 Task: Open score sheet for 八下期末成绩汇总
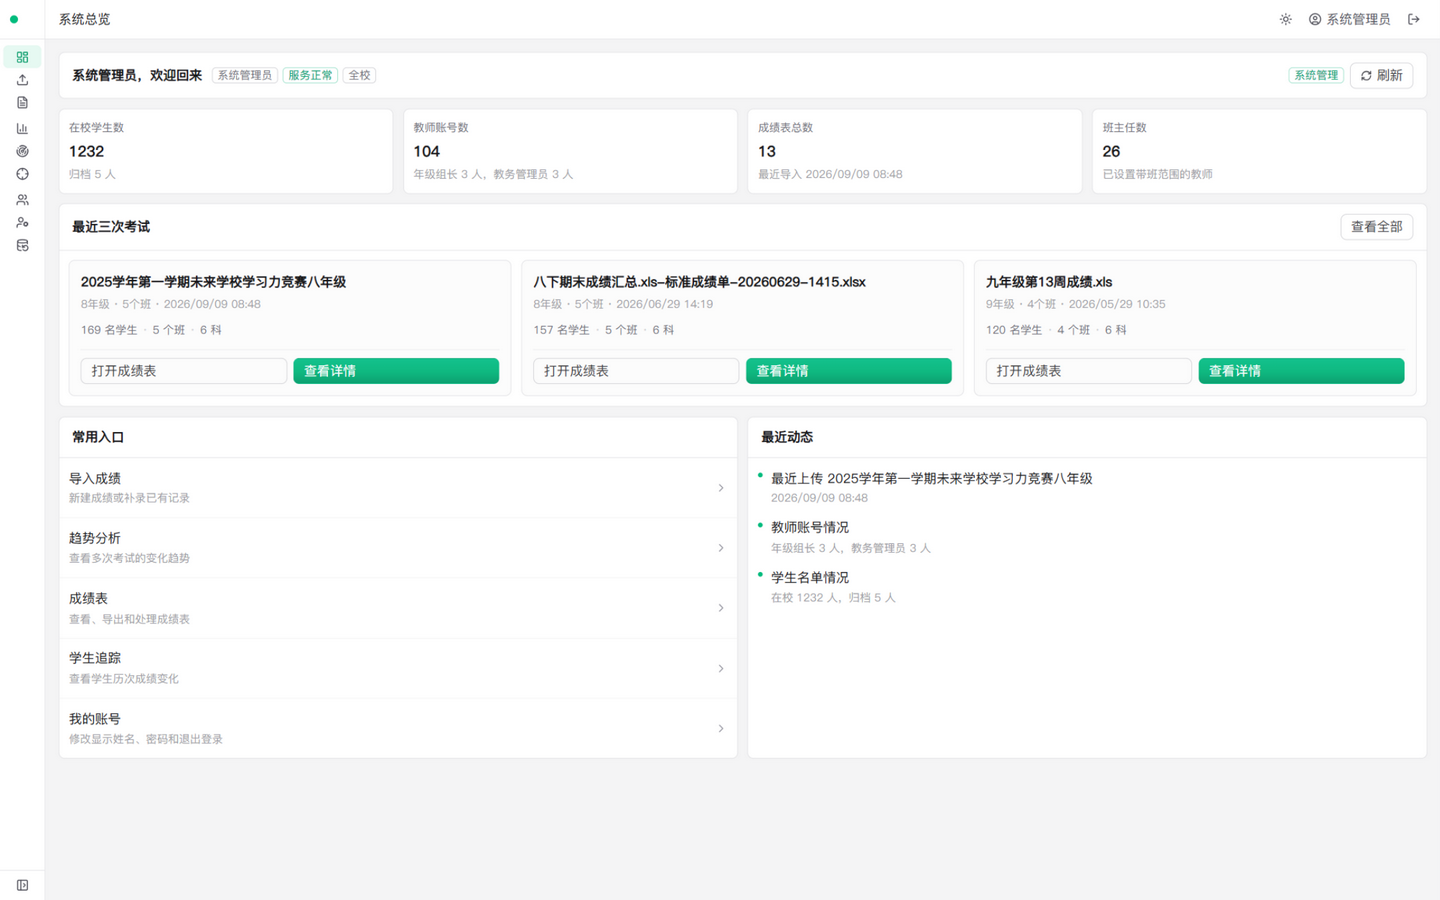636,371
